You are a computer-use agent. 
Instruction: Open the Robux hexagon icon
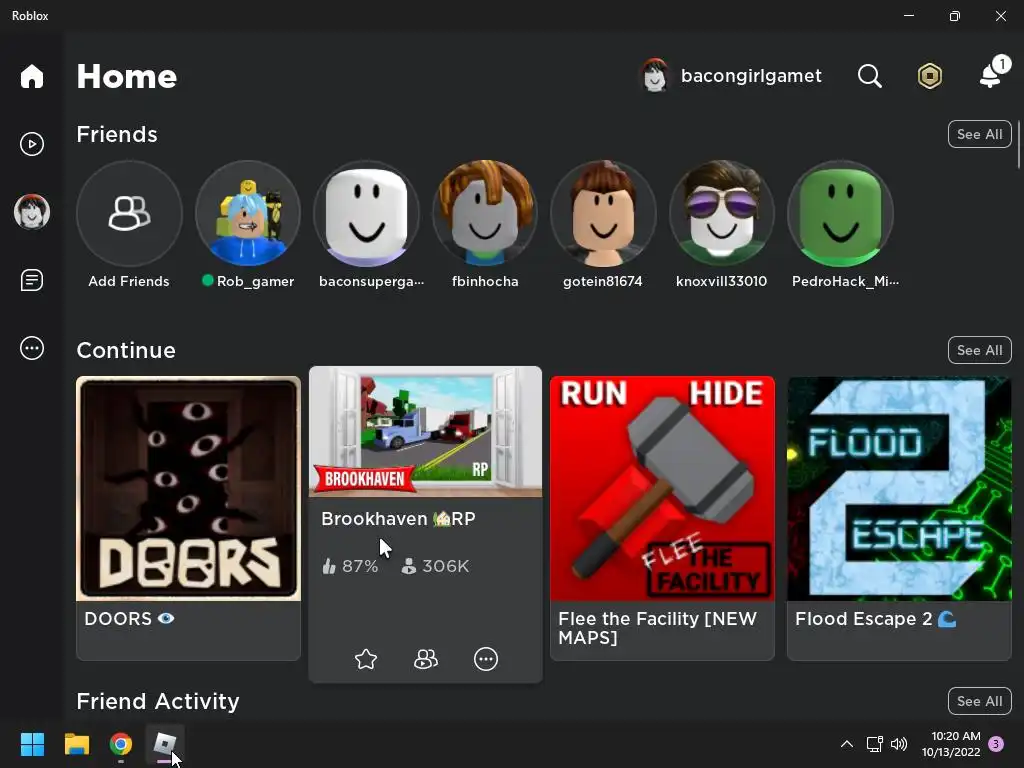tap(929, 76)
